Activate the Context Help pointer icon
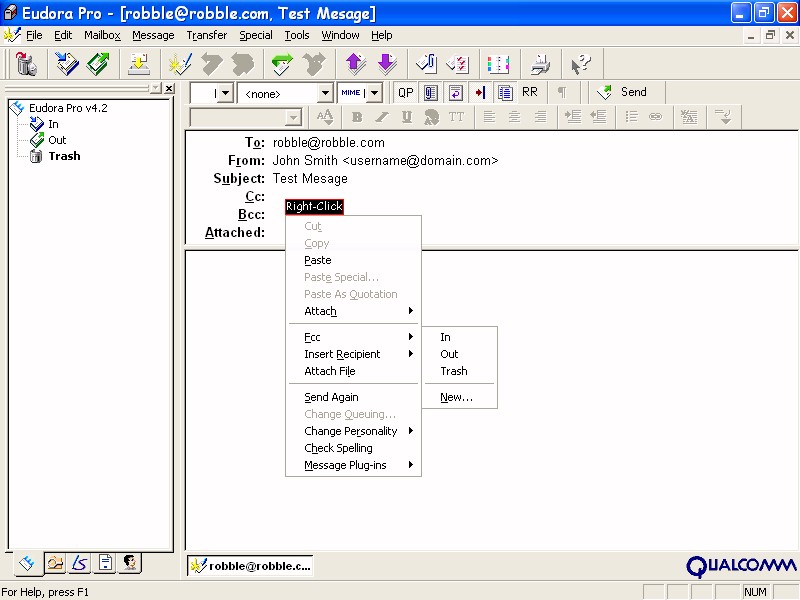Image resolution: width=800 pixels, height=600 pixels. point(581,64)
